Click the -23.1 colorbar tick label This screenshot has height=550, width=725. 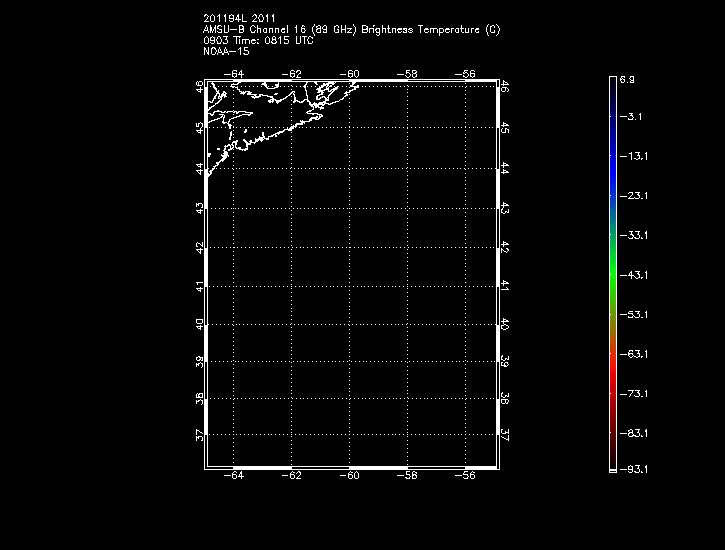633,196
